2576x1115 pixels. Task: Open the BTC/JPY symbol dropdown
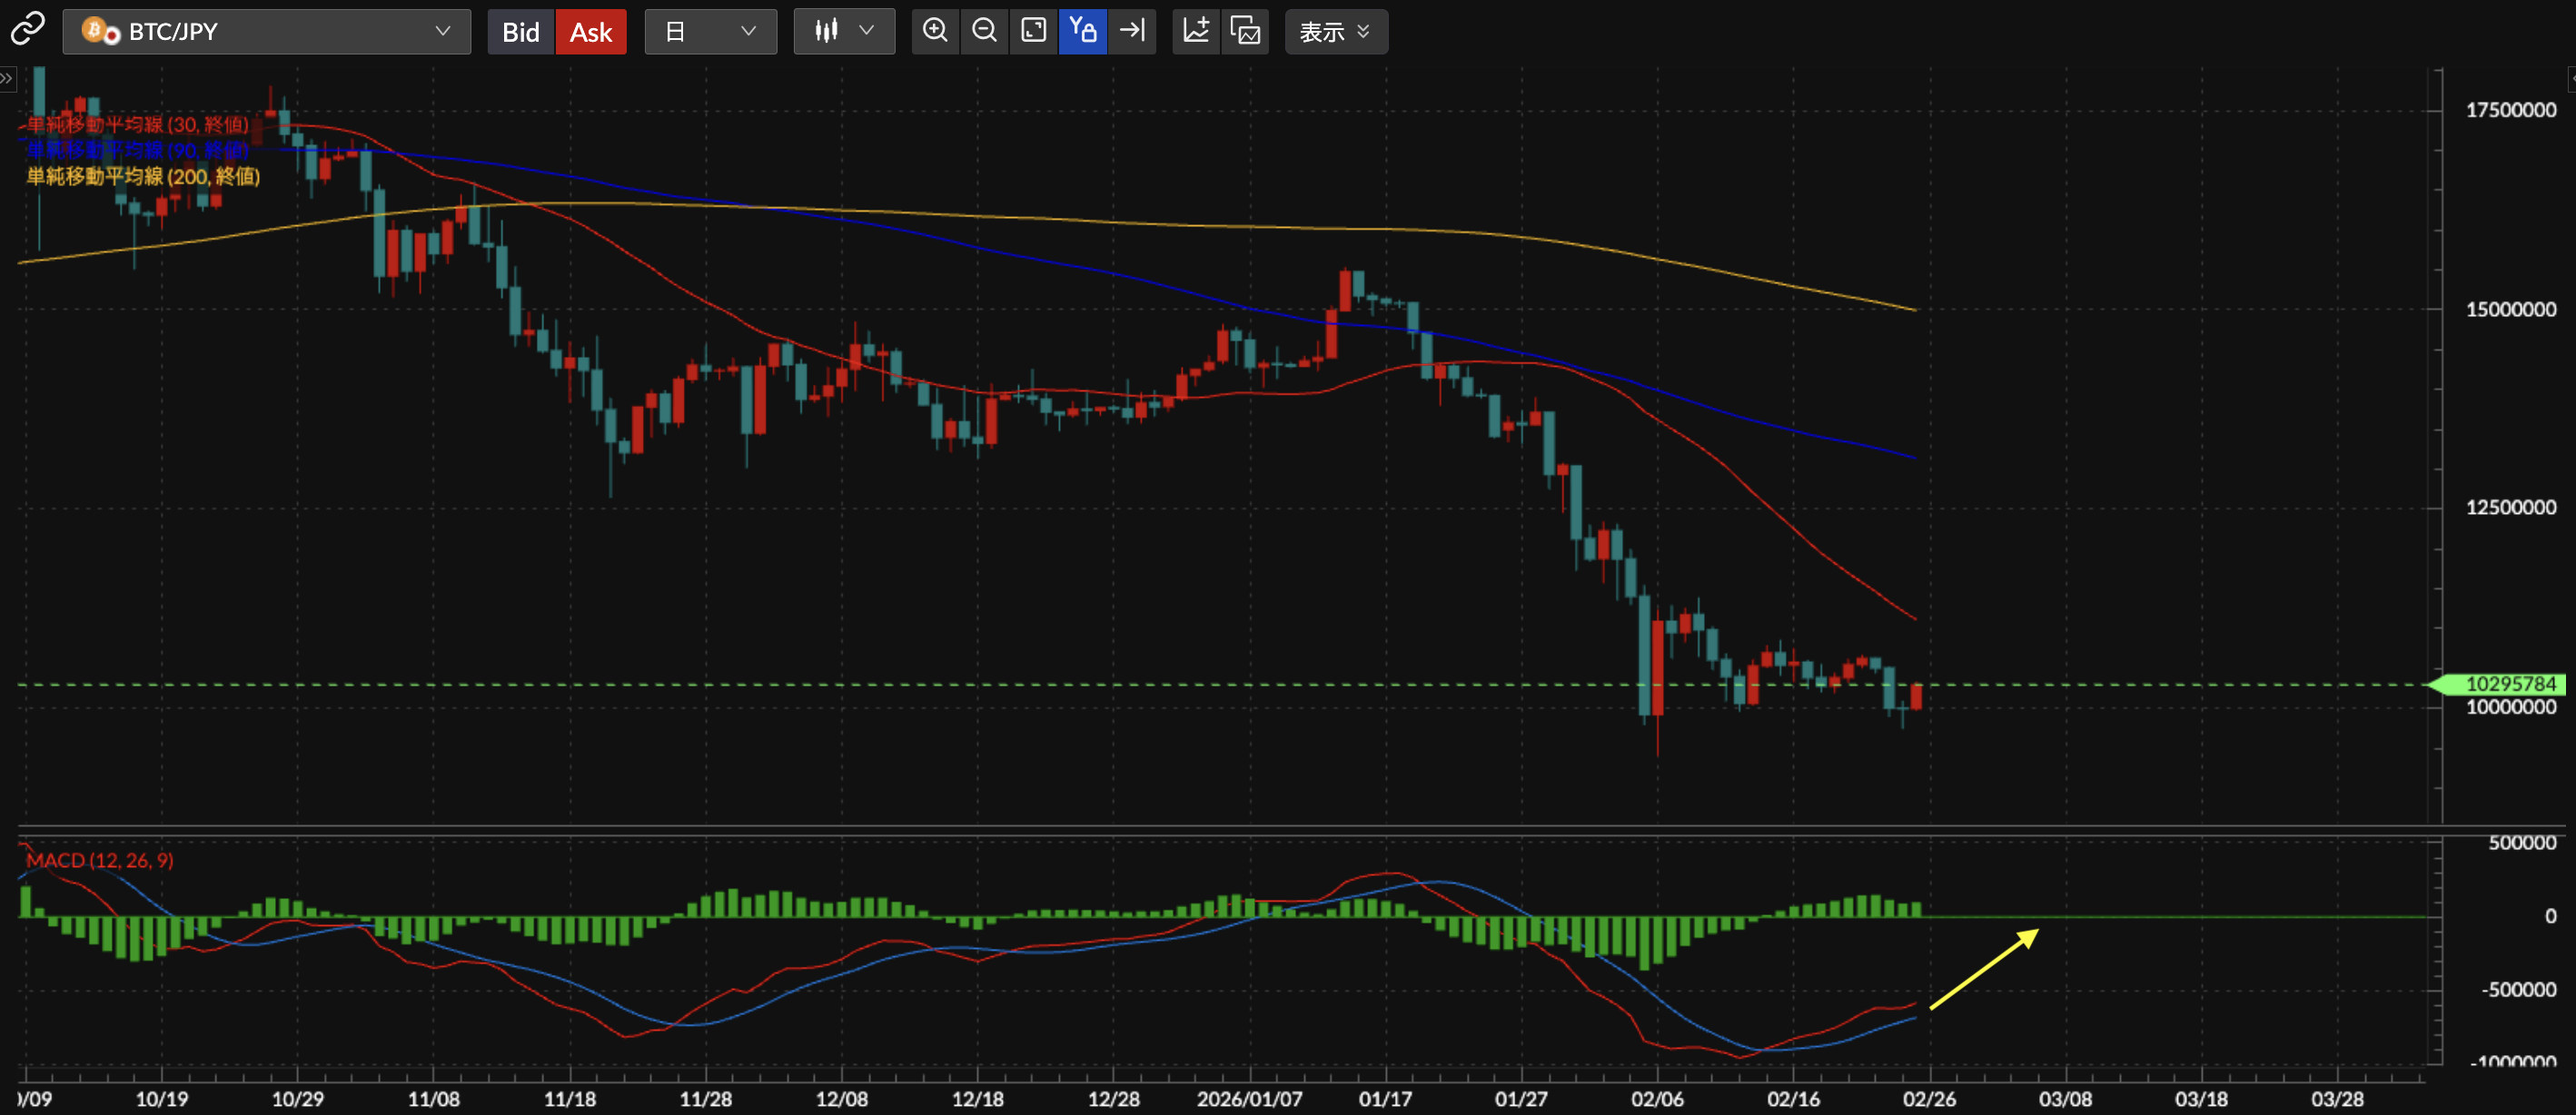click(266, 31)
